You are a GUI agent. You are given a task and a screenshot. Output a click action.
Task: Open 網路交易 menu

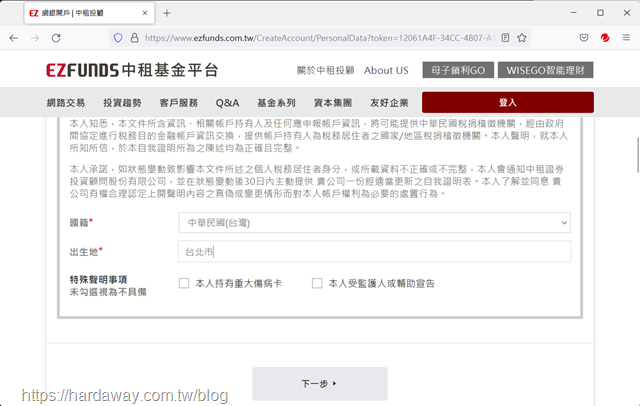[x=66, y=103]
